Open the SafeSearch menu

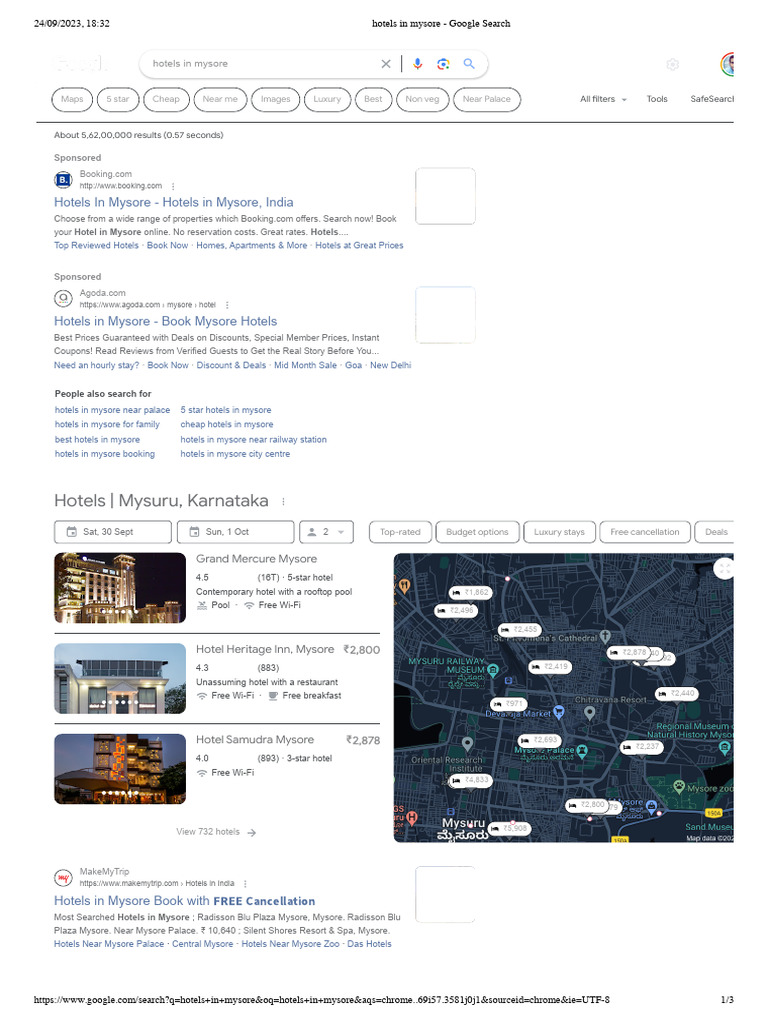[x=712, y=99]
